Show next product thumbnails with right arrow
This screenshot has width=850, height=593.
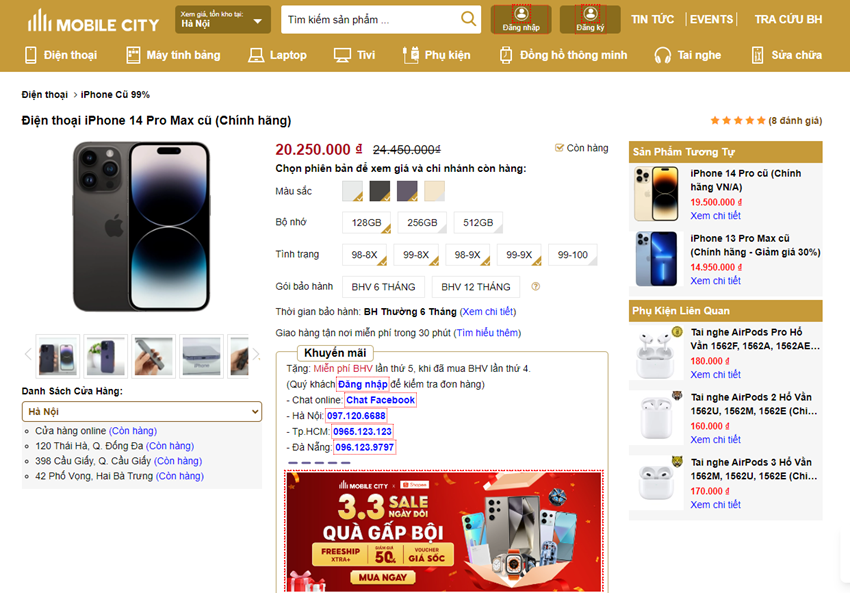click(x=256, y=354)
